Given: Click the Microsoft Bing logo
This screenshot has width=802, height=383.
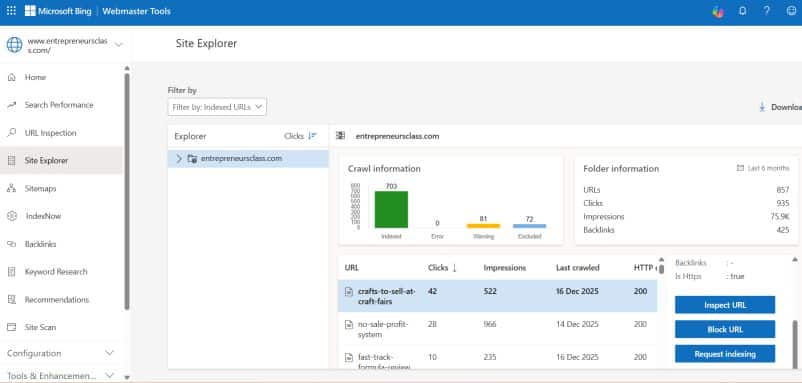Looking at the screenshot, I should pos(58,11).
